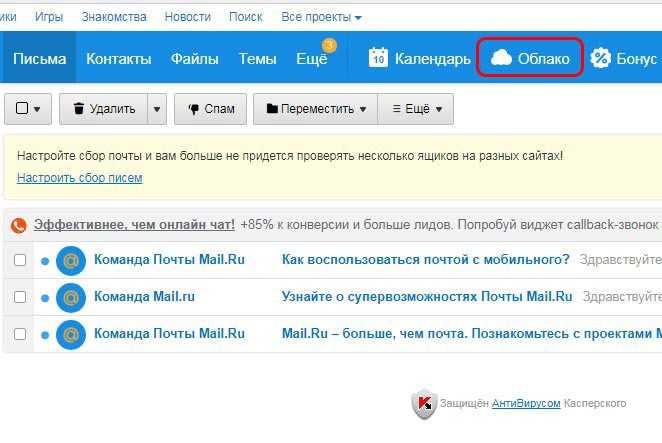
Task: Open the dropdown arrow beside Удалить
Action: 157,109
